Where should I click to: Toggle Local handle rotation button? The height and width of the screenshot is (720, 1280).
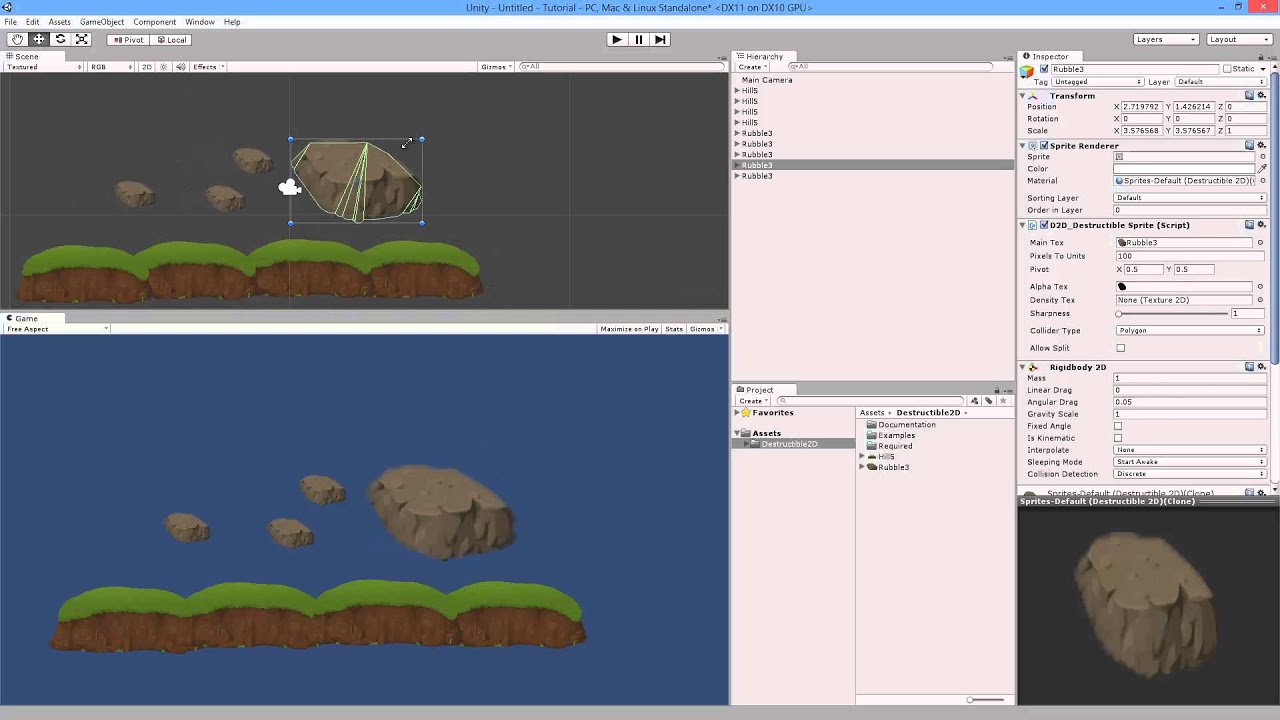[x=171, y=39]
